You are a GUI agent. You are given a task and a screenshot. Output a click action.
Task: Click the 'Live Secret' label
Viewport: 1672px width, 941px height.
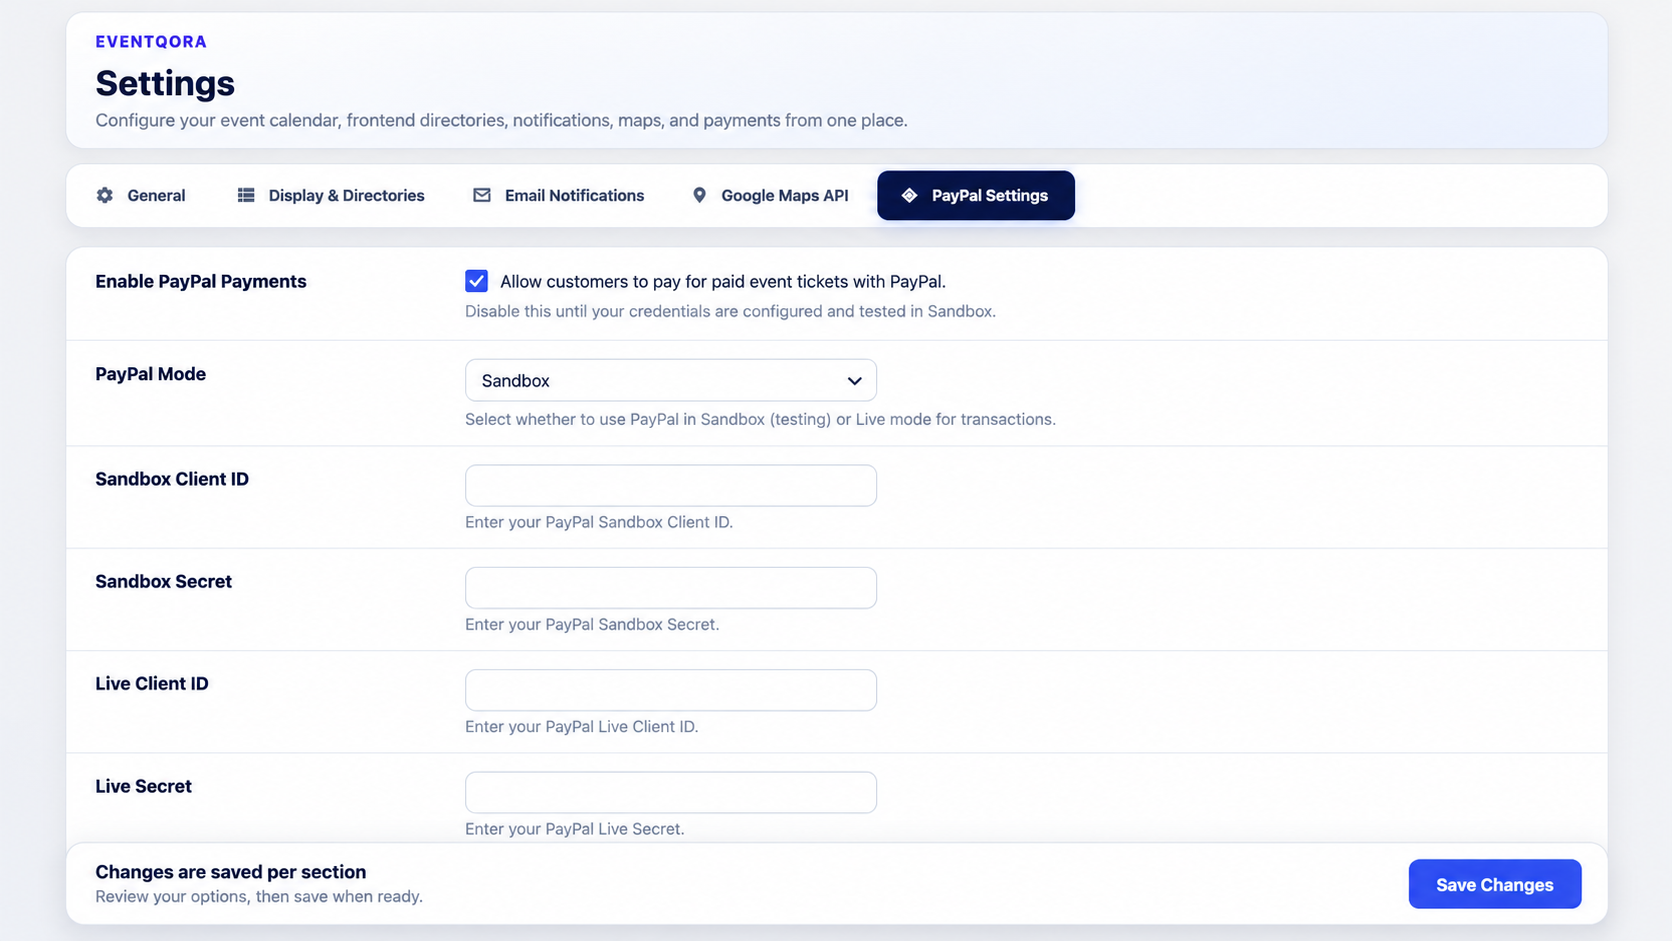[x=144, y=786]
